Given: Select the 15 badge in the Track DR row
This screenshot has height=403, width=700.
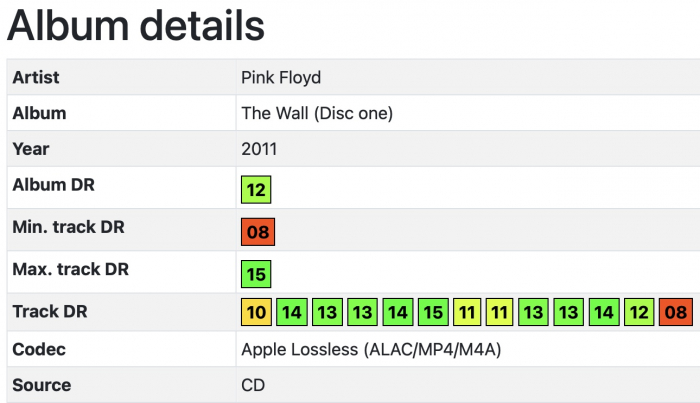Looking at the screenshot, I should (432, 313).
